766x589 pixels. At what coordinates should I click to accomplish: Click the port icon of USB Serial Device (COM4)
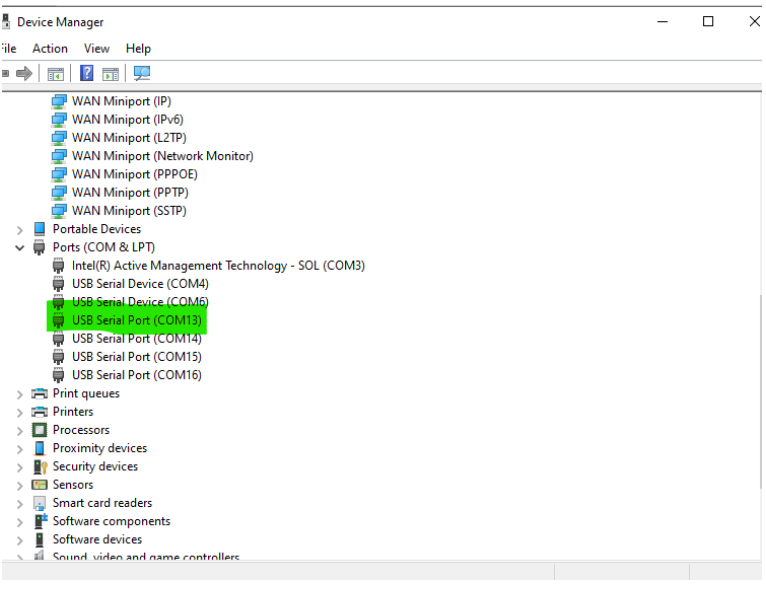58,284
